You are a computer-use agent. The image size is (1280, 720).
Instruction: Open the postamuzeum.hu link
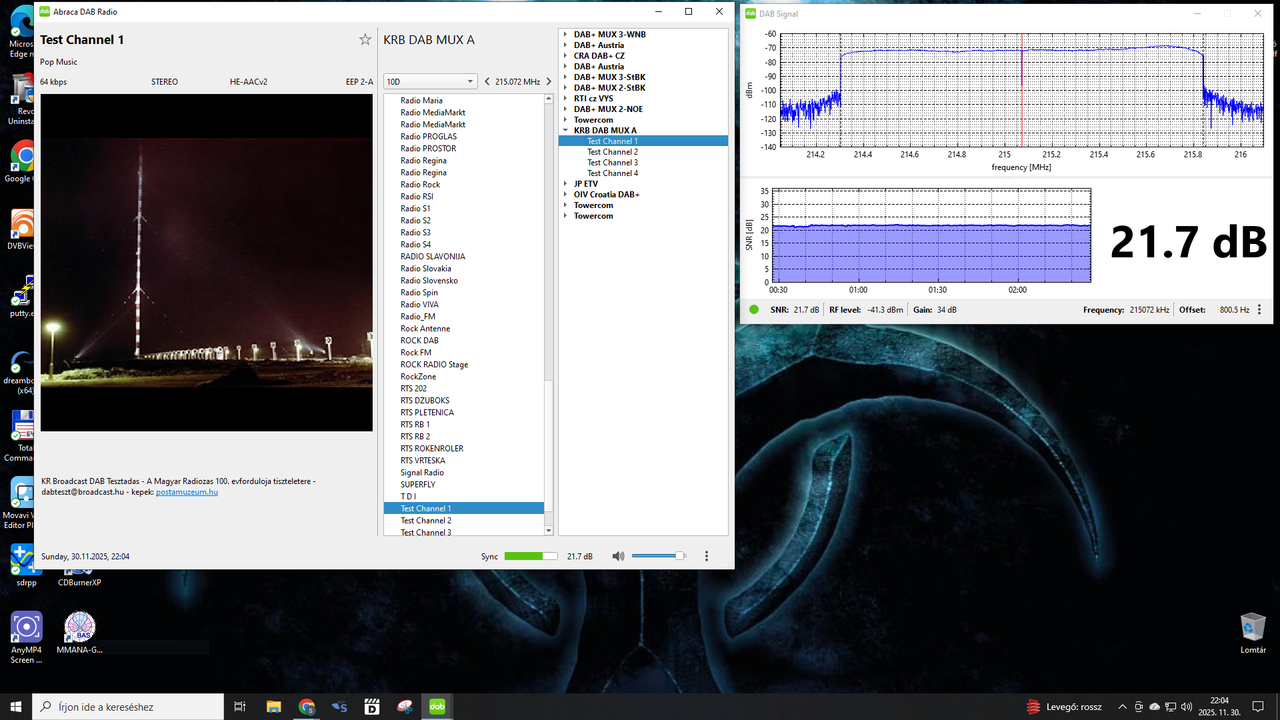pos(187,492)
